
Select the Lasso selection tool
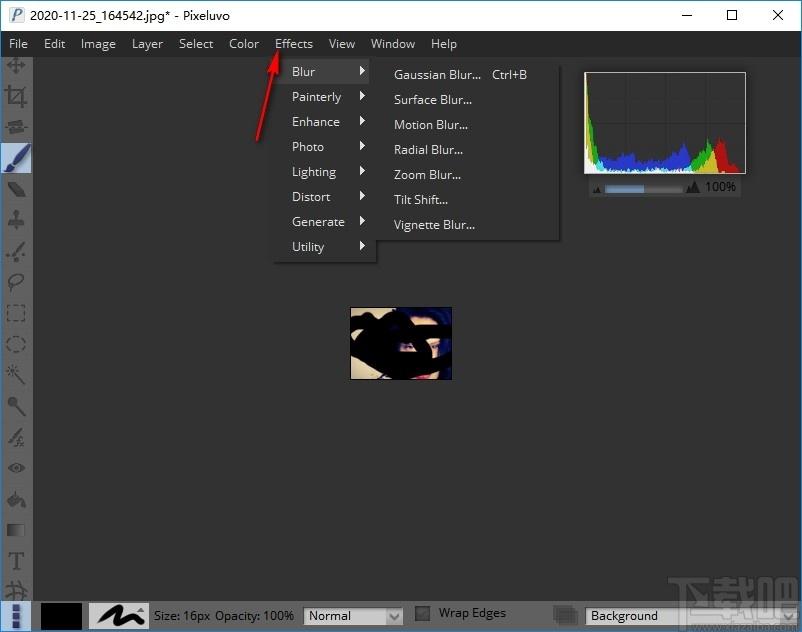tap(16, 282)
